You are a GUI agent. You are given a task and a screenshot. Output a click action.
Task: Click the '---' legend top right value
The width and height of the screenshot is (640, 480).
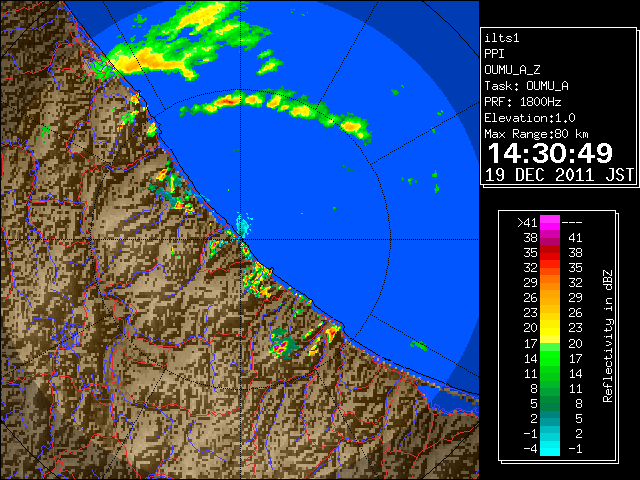(572, 223)
